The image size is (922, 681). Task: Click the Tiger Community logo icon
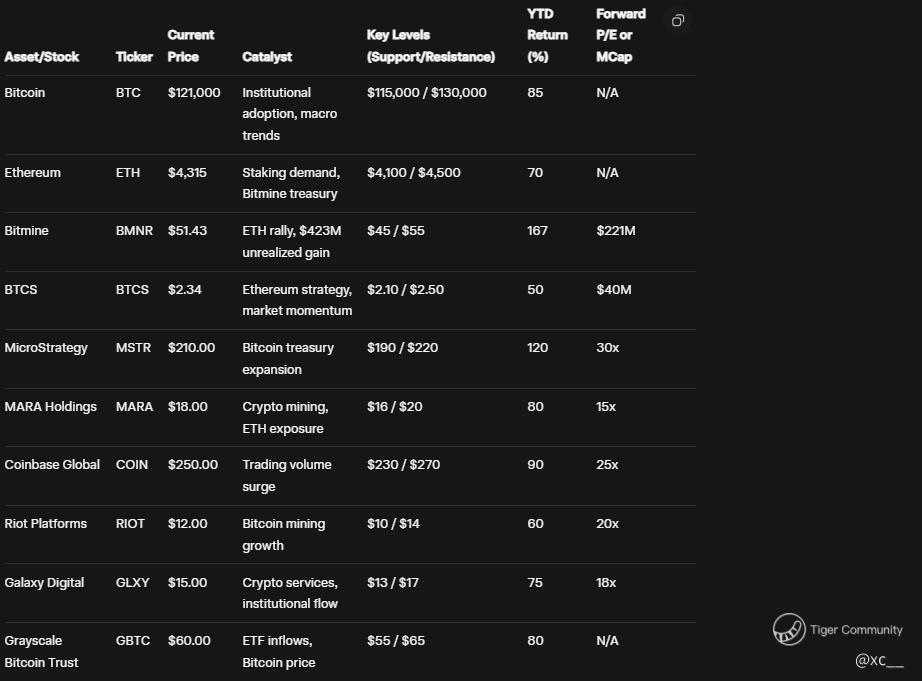coord(789,629)
